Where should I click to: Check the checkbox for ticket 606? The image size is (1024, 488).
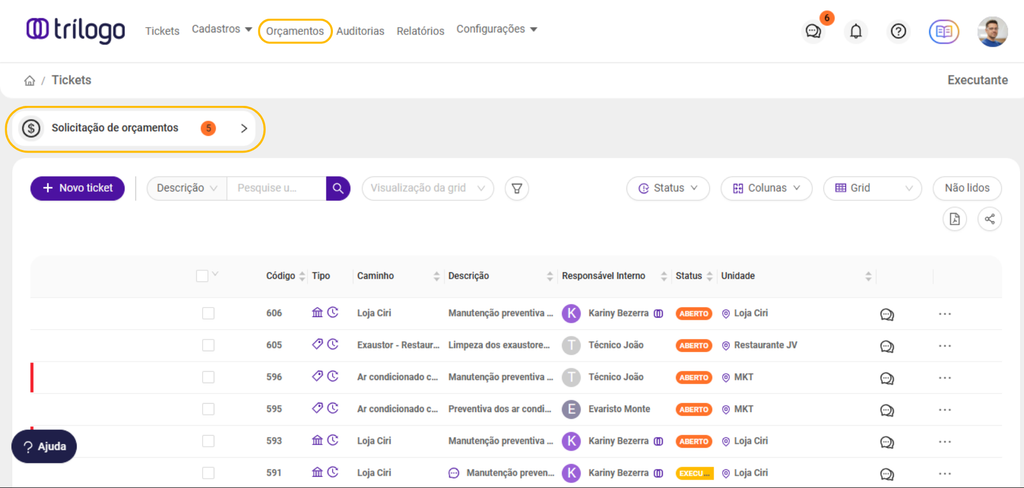click(208, 313)
